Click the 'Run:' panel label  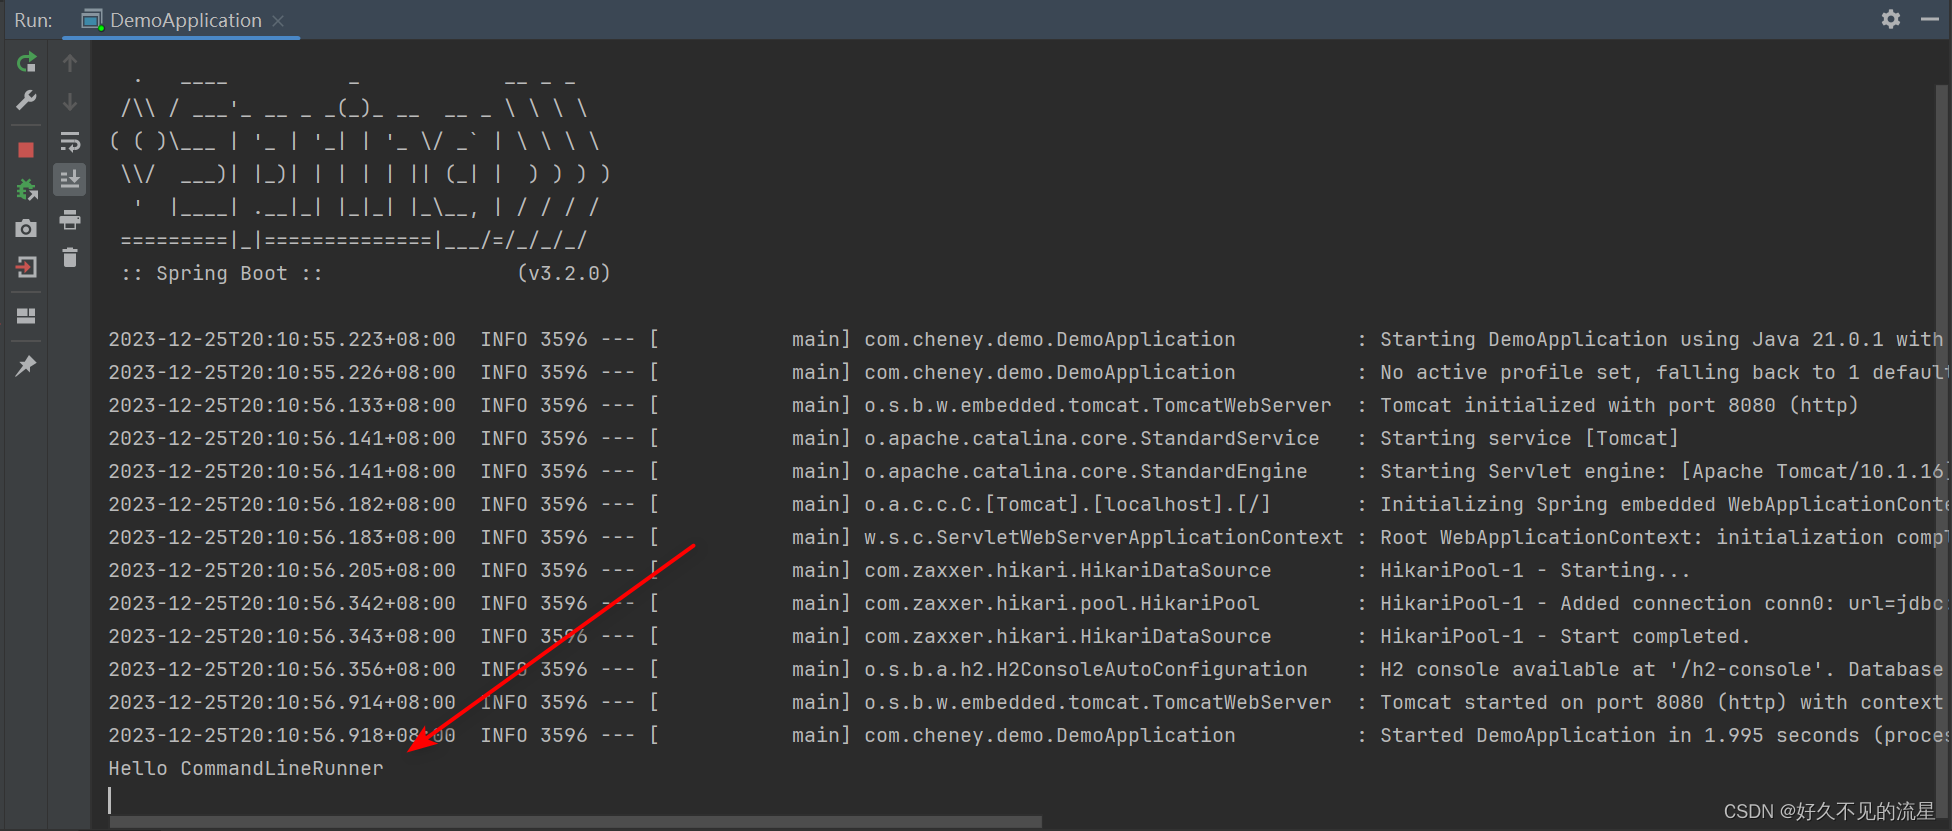pos(33,20)
